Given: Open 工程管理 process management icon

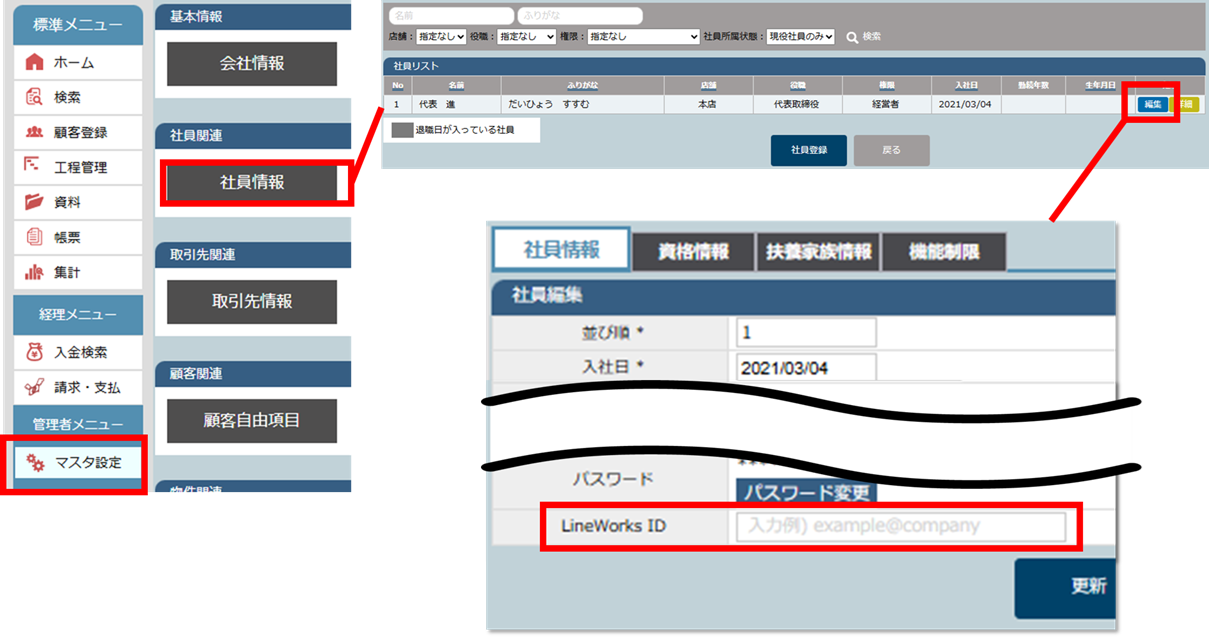Looking at the screenshot, I should [34, 167].
